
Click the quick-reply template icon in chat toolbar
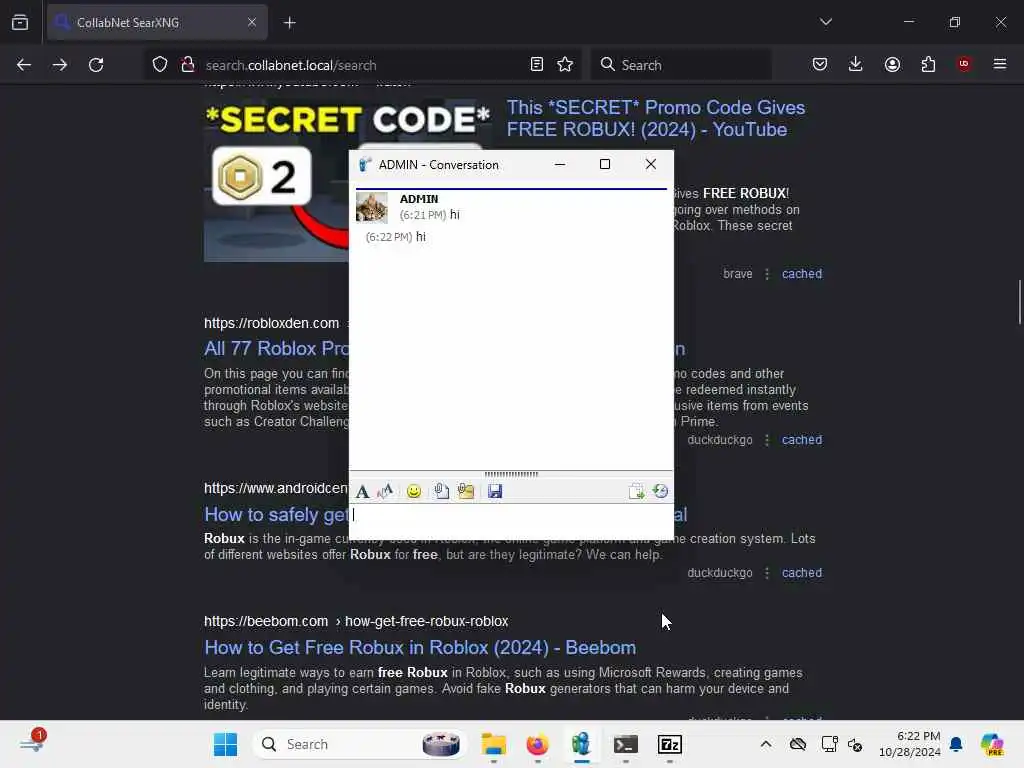[x=636, y=491]
